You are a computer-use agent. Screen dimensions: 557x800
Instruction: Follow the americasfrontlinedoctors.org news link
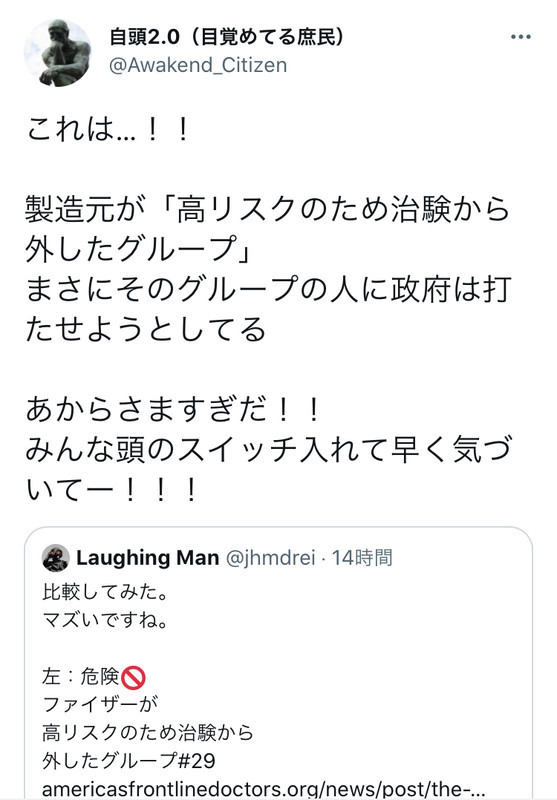tap(264, 789)
